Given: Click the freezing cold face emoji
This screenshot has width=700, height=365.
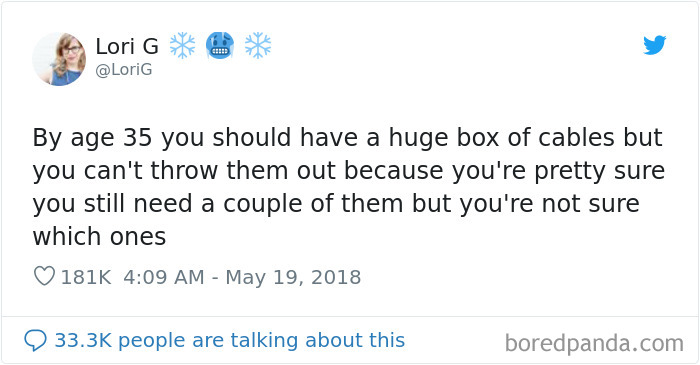Looking at the screenshot, I should click(220, 46).
